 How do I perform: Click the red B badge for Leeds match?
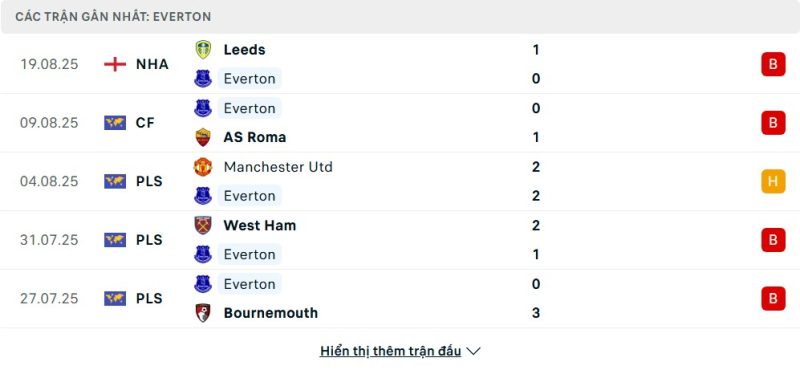coord(773,64)
